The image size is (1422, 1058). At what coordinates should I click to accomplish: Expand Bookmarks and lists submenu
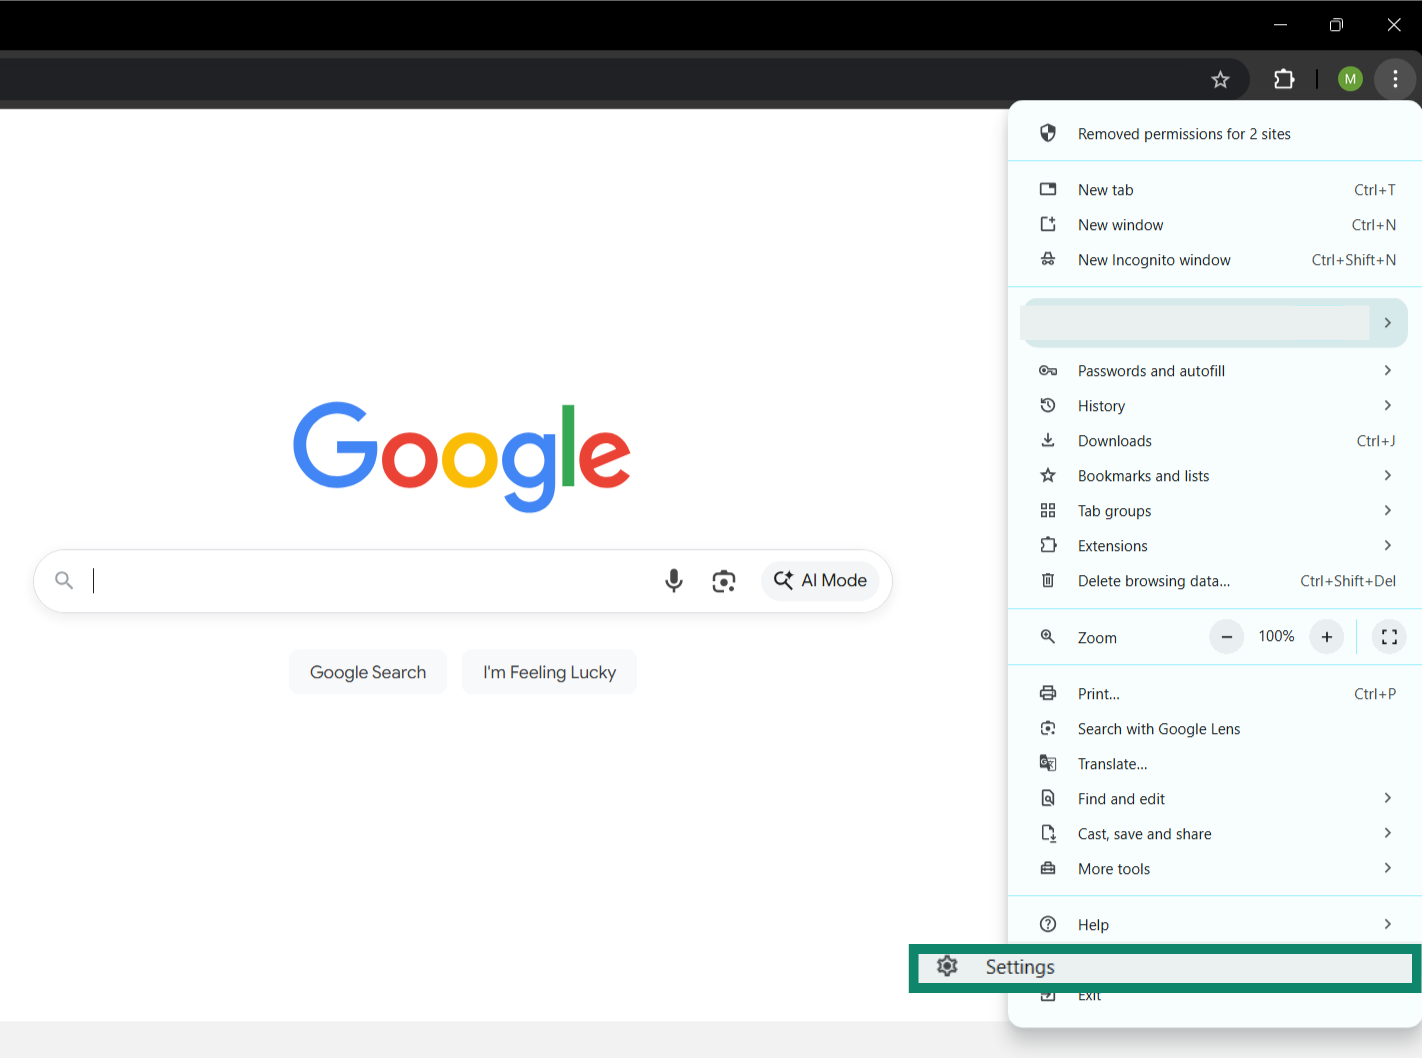1143,475
